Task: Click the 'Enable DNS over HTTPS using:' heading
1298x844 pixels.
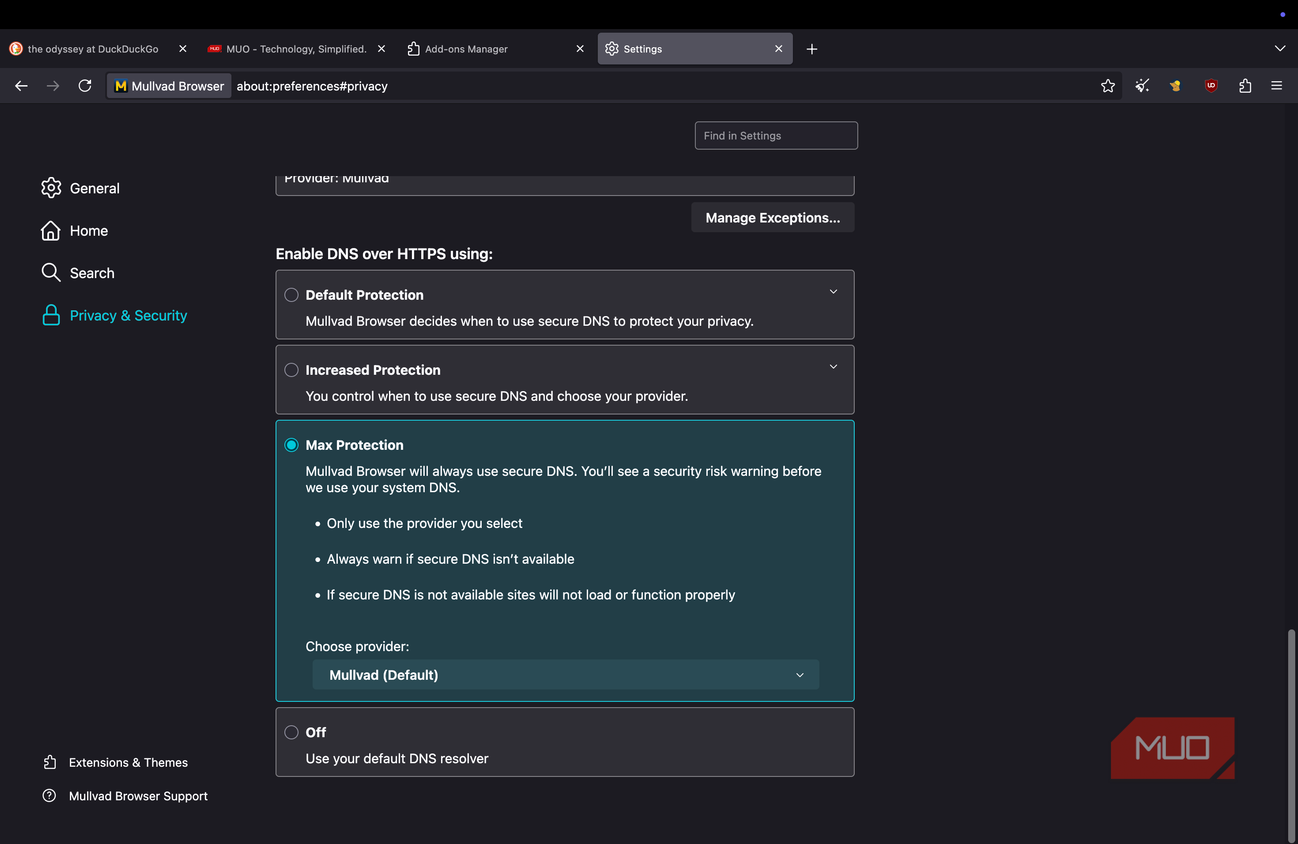Action: point(384,254)
